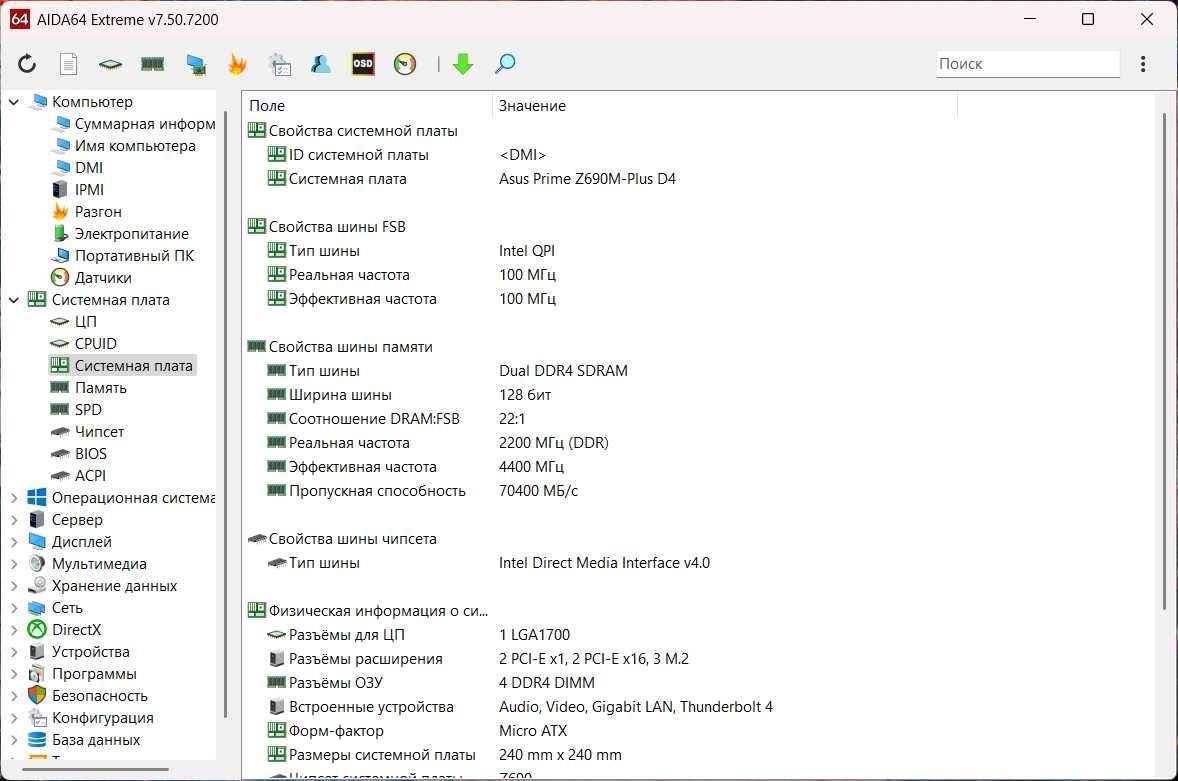The width and height of the screenshot is (1178, 781).
Task: Open the CPUID tree item
Action: click(95, 343)
